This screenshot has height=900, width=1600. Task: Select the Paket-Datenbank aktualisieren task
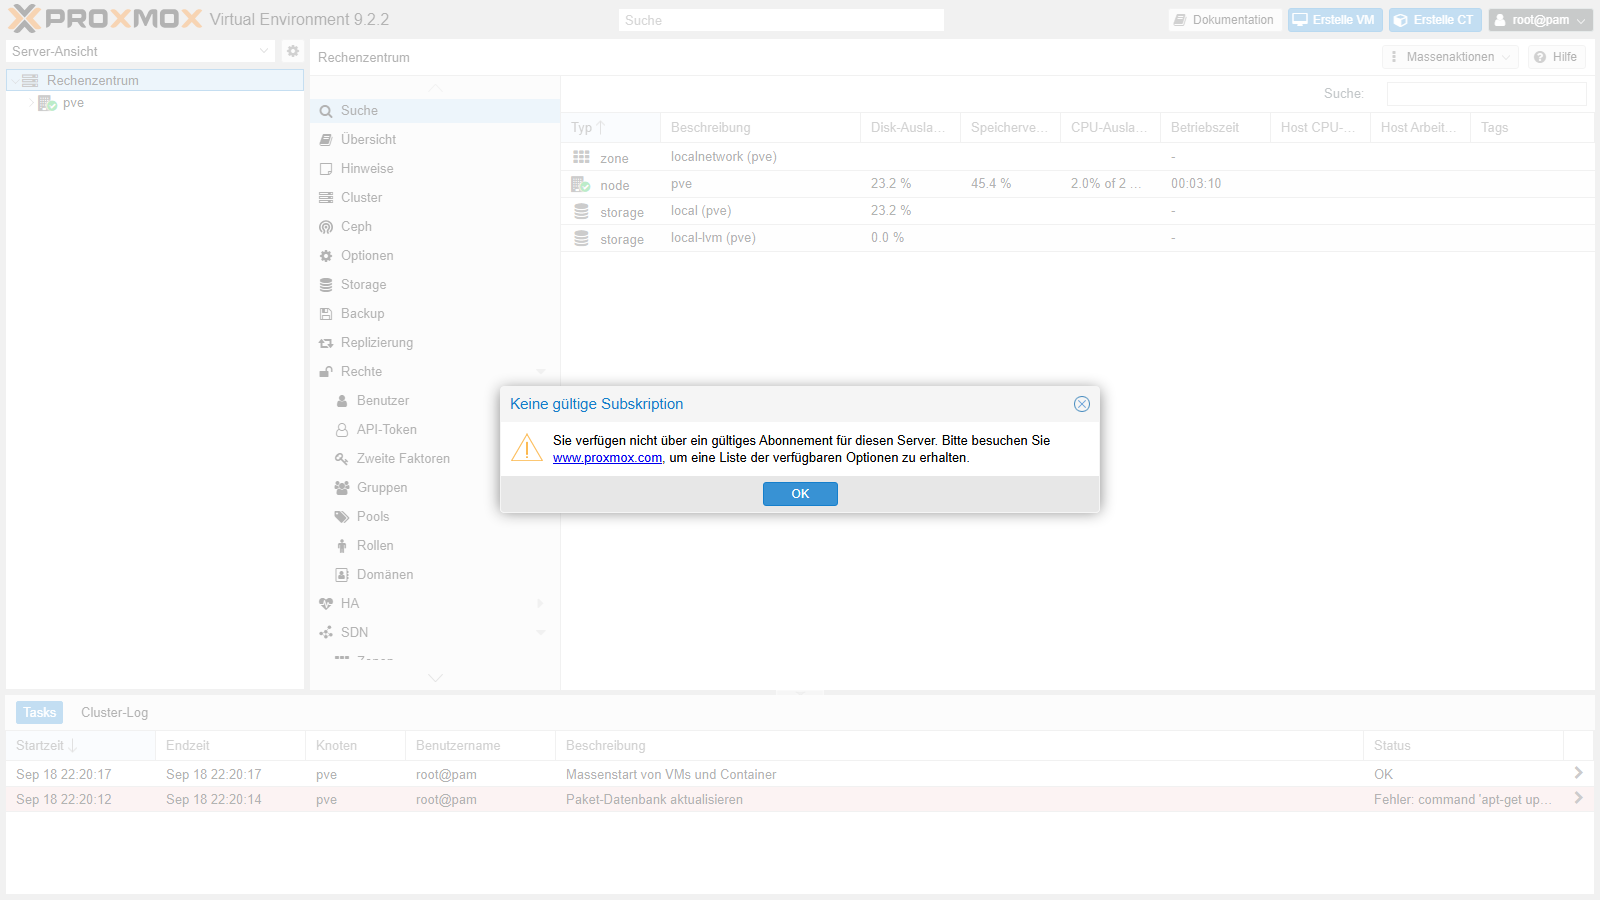800,799
